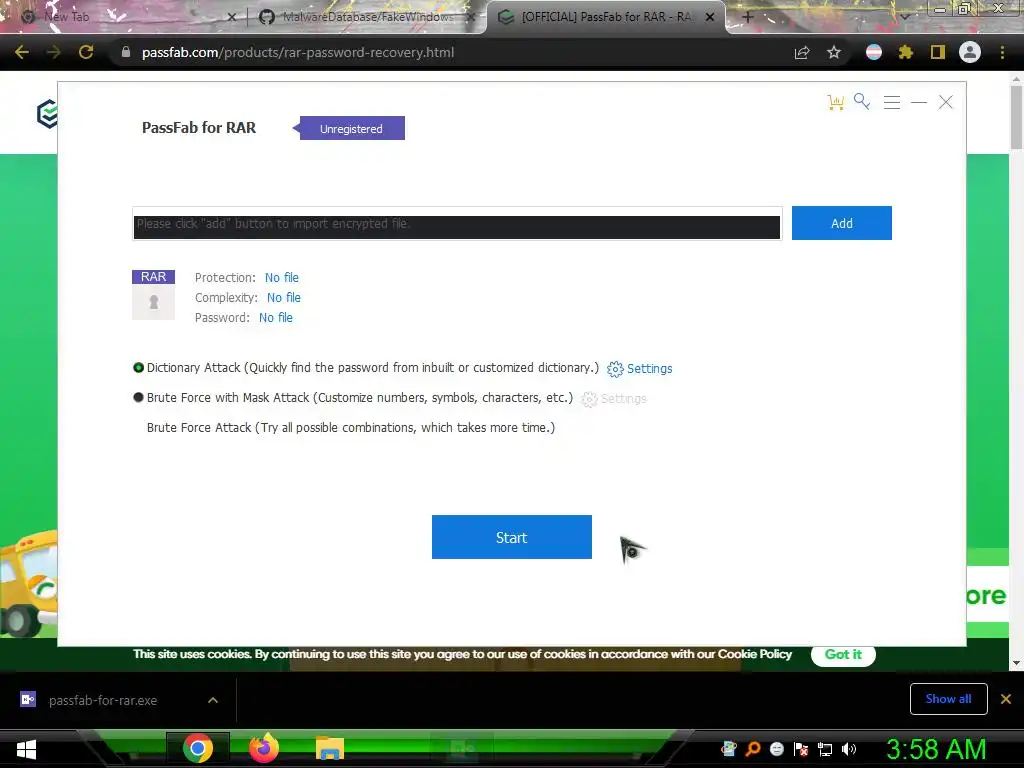
Task: Click the magnifier tray icon
Action: (x=753, y=749)
